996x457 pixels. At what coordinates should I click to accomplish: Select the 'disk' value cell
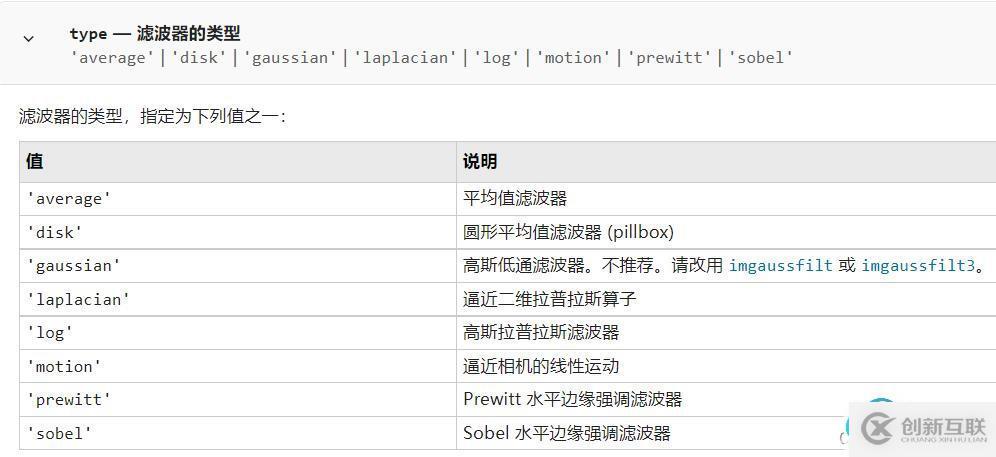click(x=238, y=233)
